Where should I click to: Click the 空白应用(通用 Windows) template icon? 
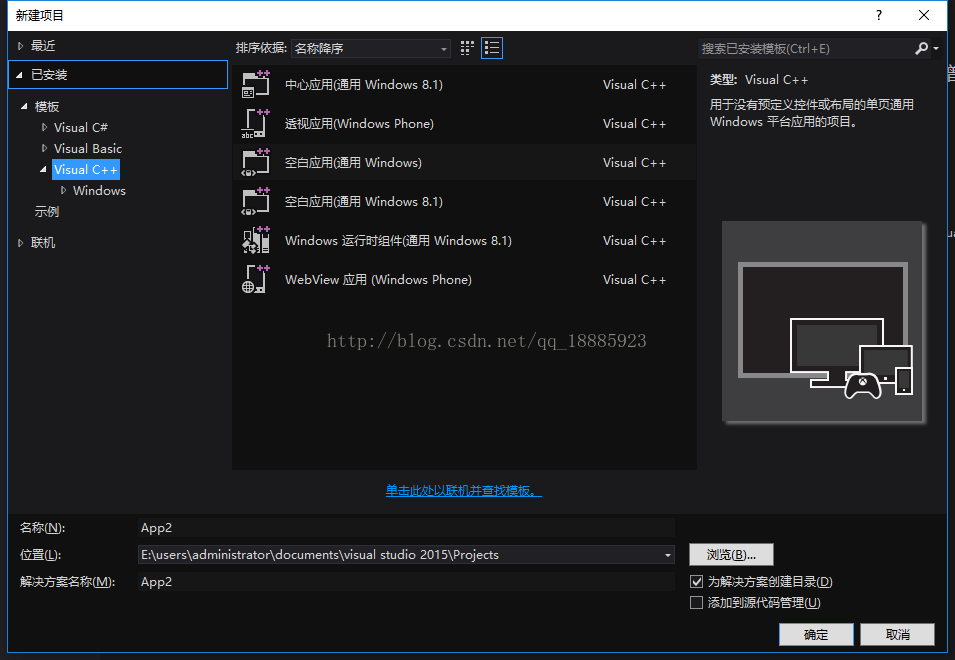[256, 163]
